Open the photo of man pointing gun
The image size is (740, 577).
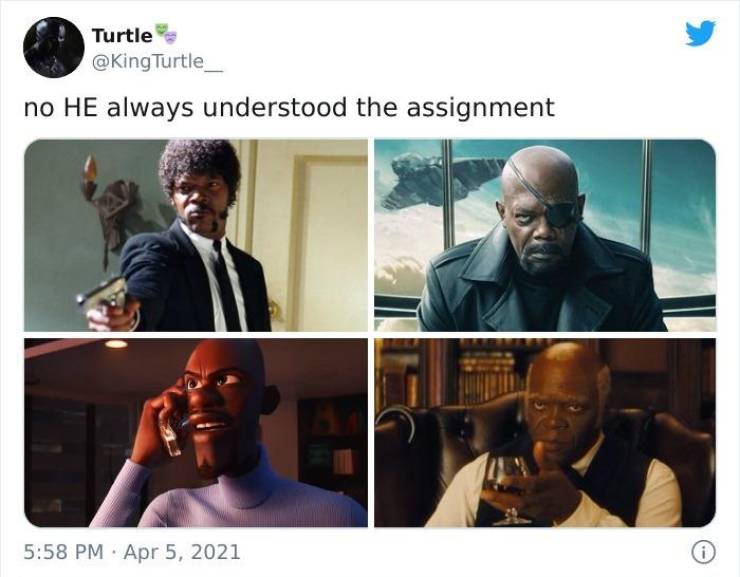[x=196, y=235]
